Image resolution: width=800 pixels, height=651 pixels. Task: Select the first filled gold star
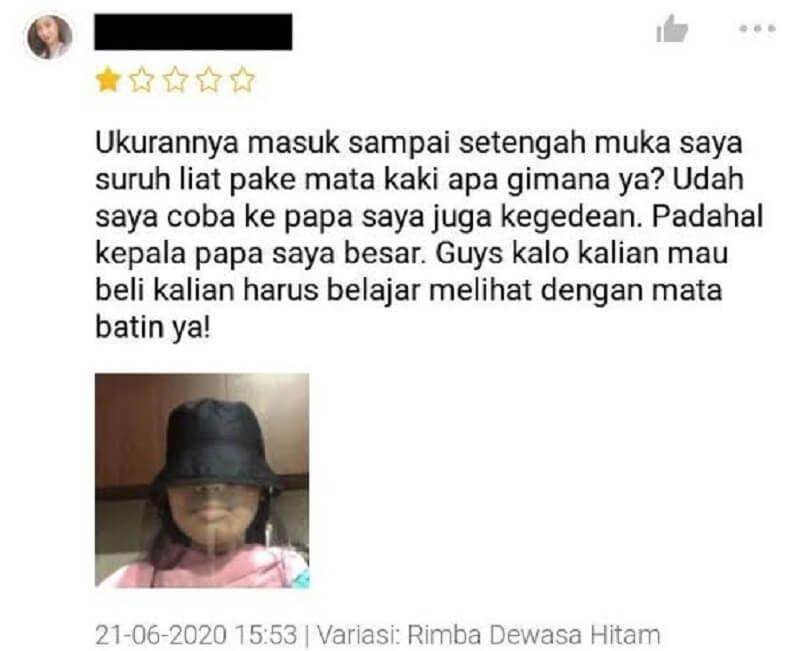108,81
